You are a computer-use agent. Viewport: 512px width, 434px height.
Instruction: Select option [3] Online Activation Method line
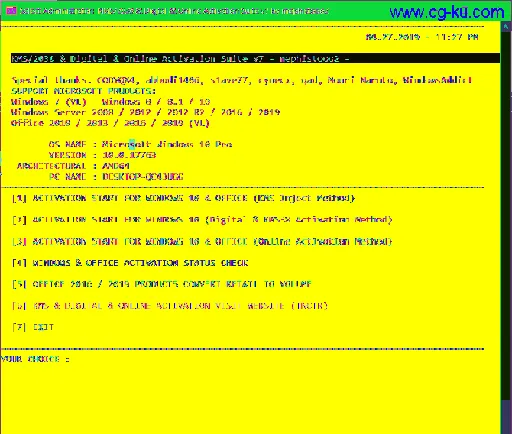(x=202, y=241)
